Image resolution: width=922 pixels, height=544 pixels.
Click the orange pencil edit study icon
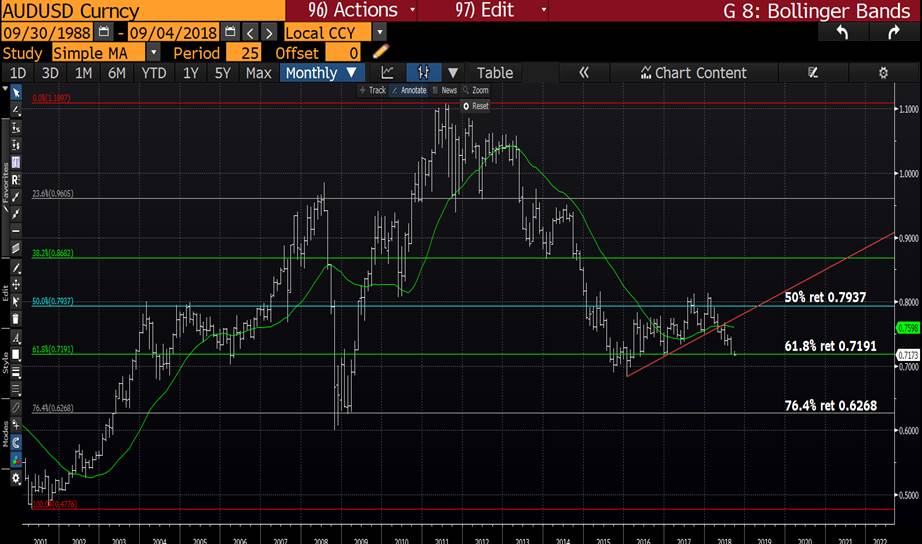(x=380, y=52)
